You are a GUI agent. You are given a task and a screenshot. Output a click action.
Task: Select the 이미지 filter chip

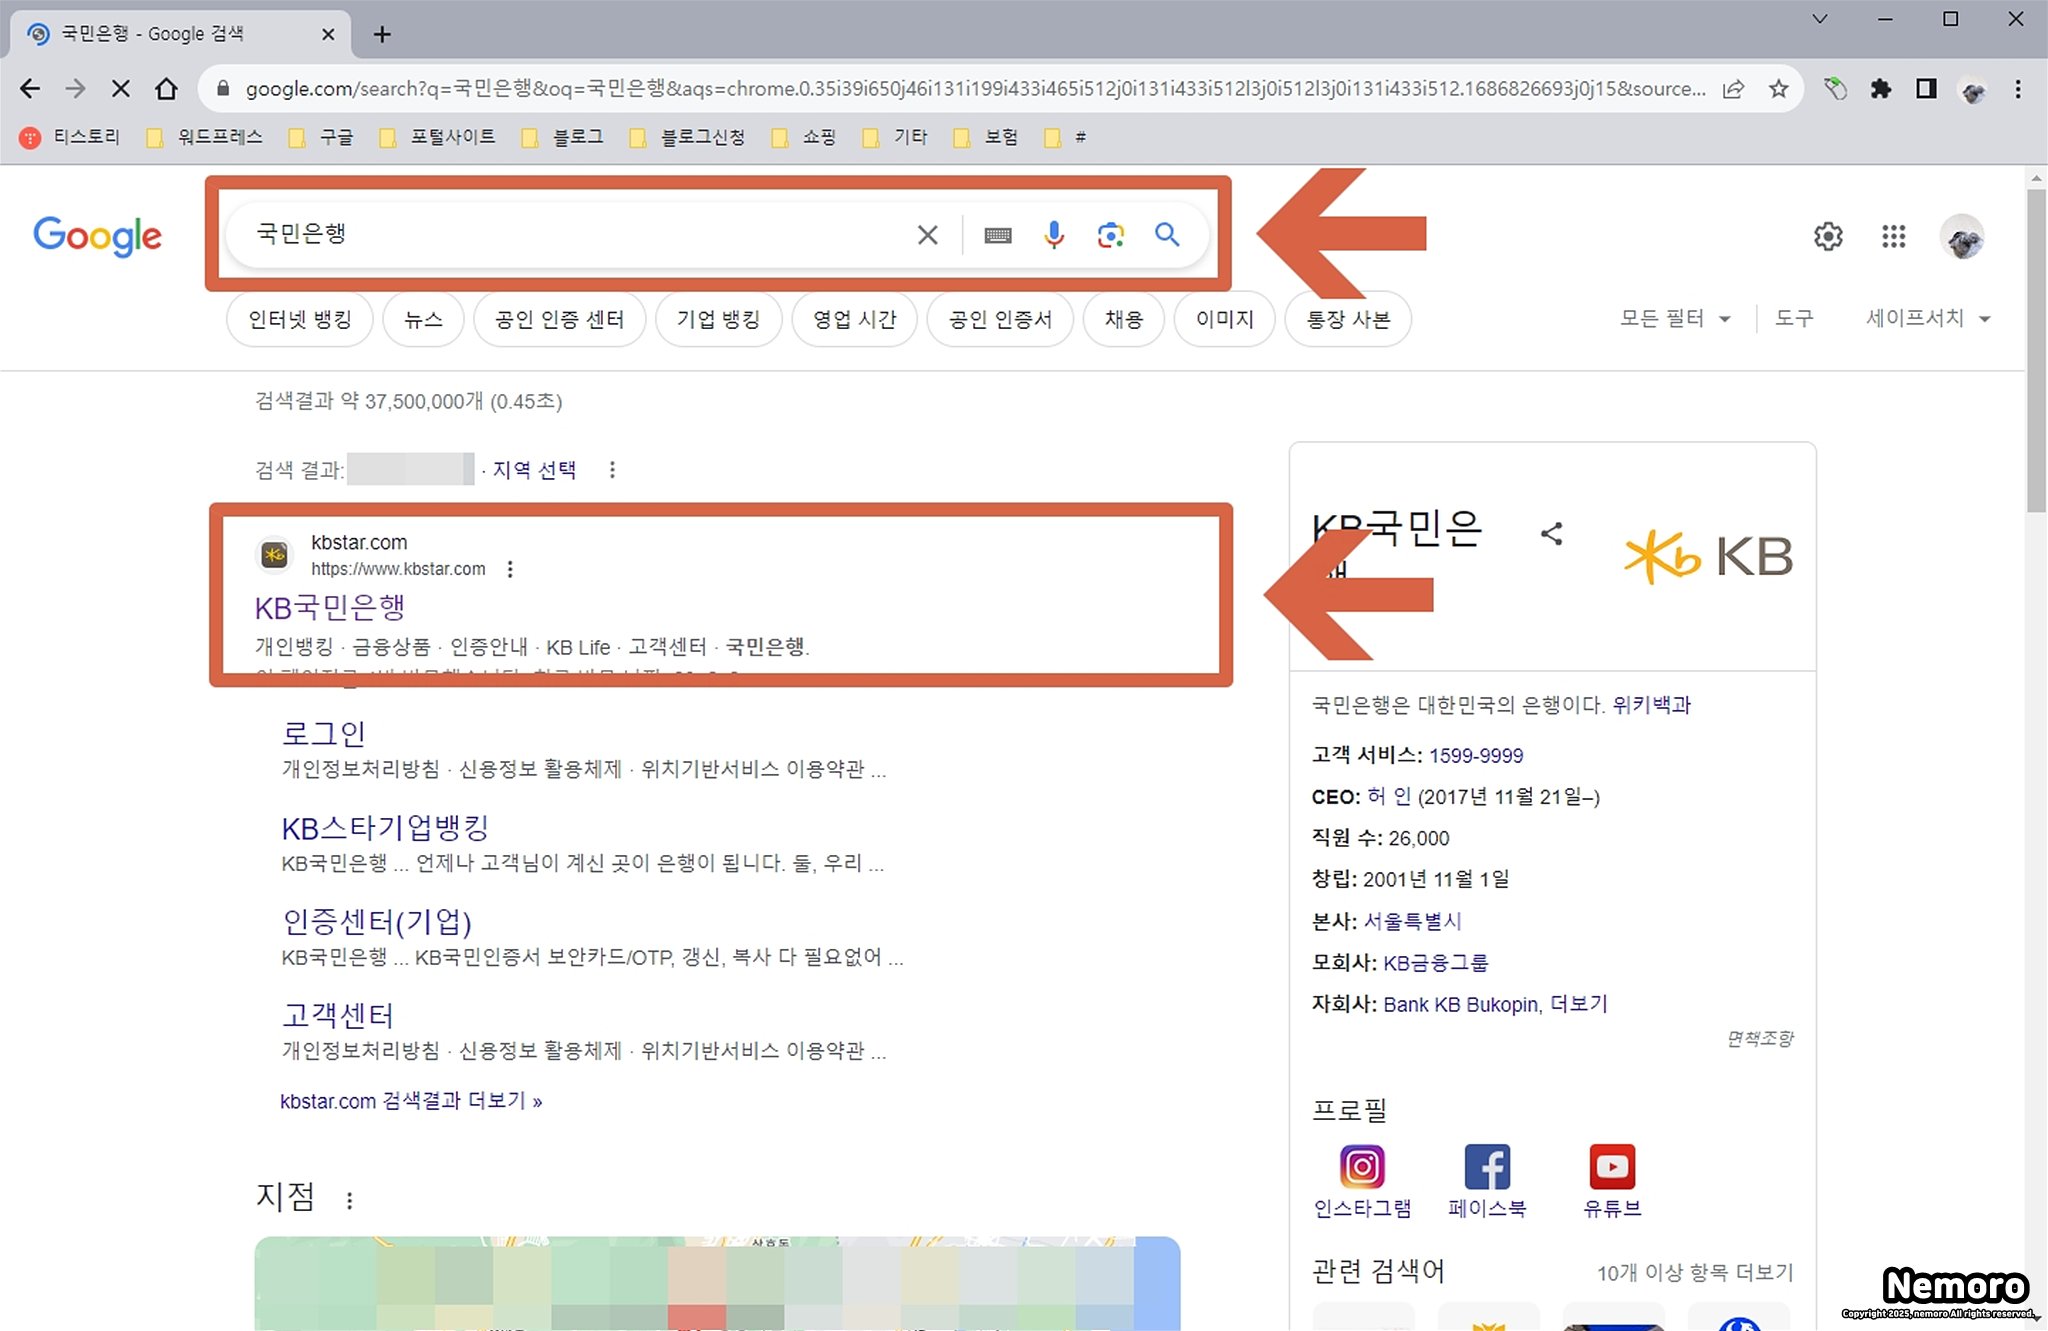pyautogui.click(x=1224, y=320)
